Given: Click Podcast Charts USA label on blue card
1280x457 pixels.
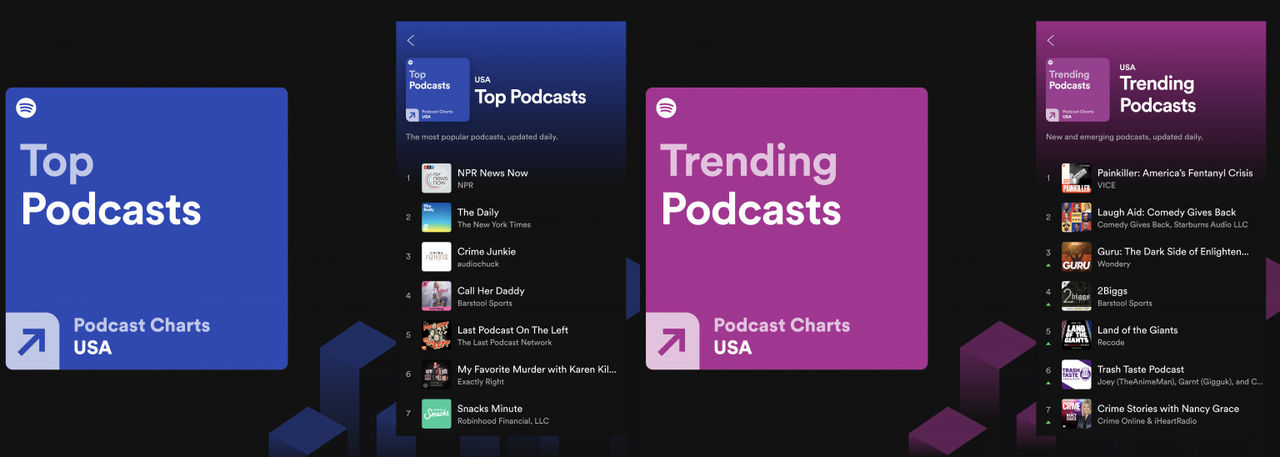Looking at the screenshot, I should (x=142, y=337).
